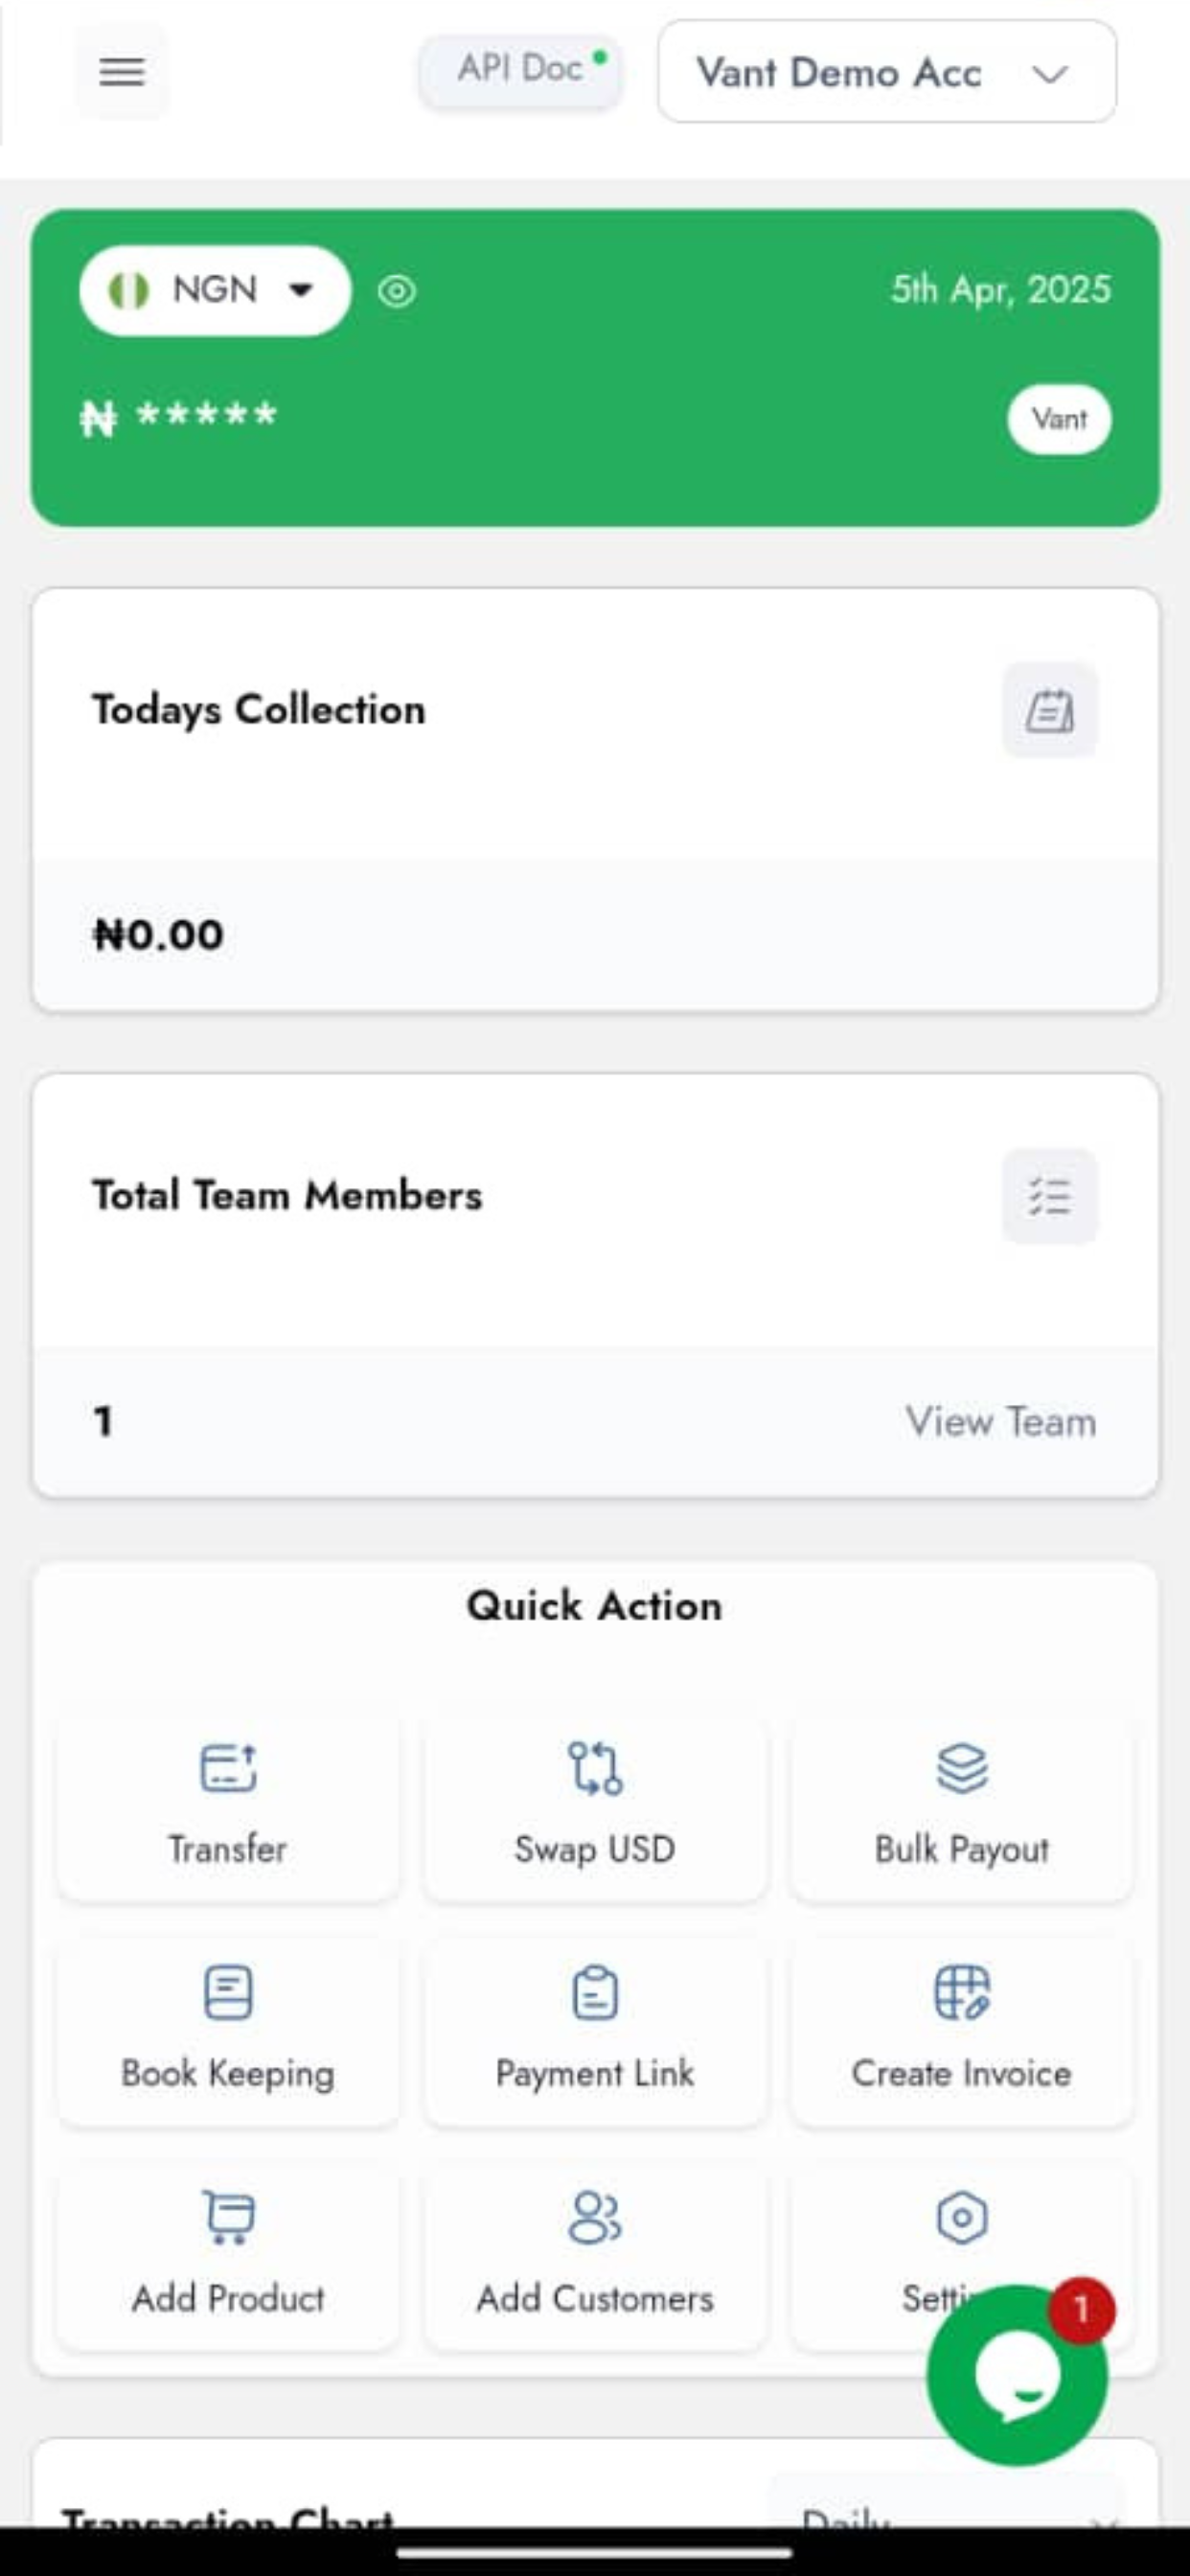Click the View Team link
1190x2576 pixels.
point(1001,1421)
